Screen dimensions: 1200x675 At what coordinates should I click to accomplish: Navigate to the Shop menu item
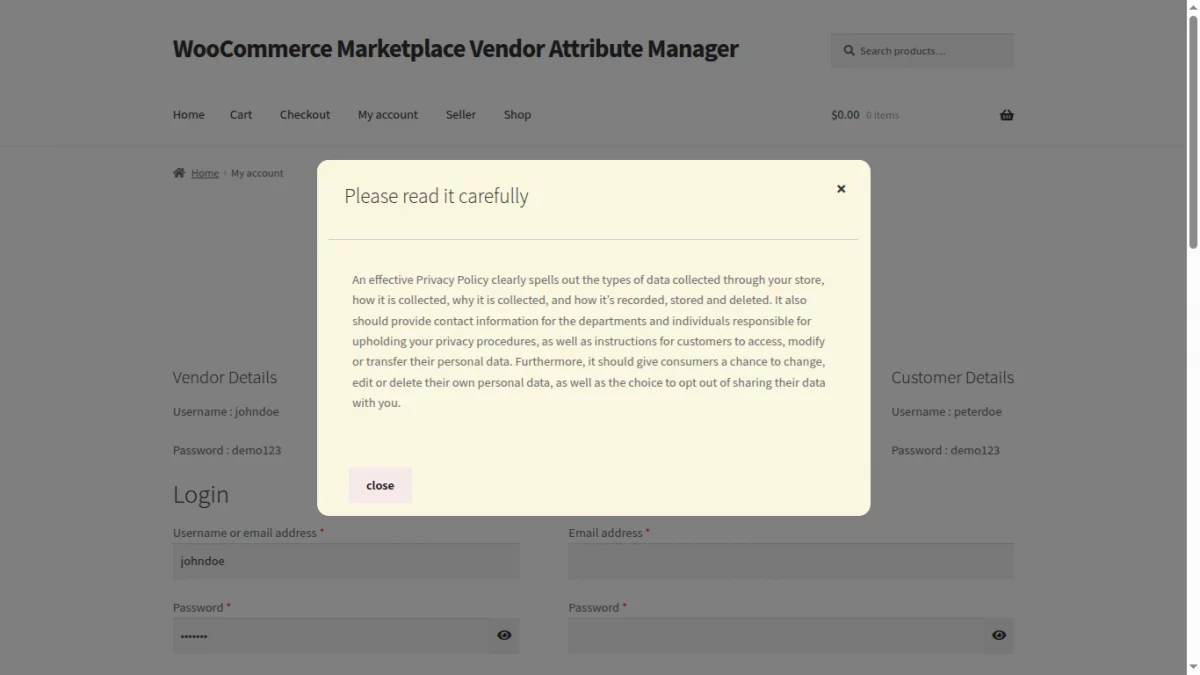(x=517, y=114)
